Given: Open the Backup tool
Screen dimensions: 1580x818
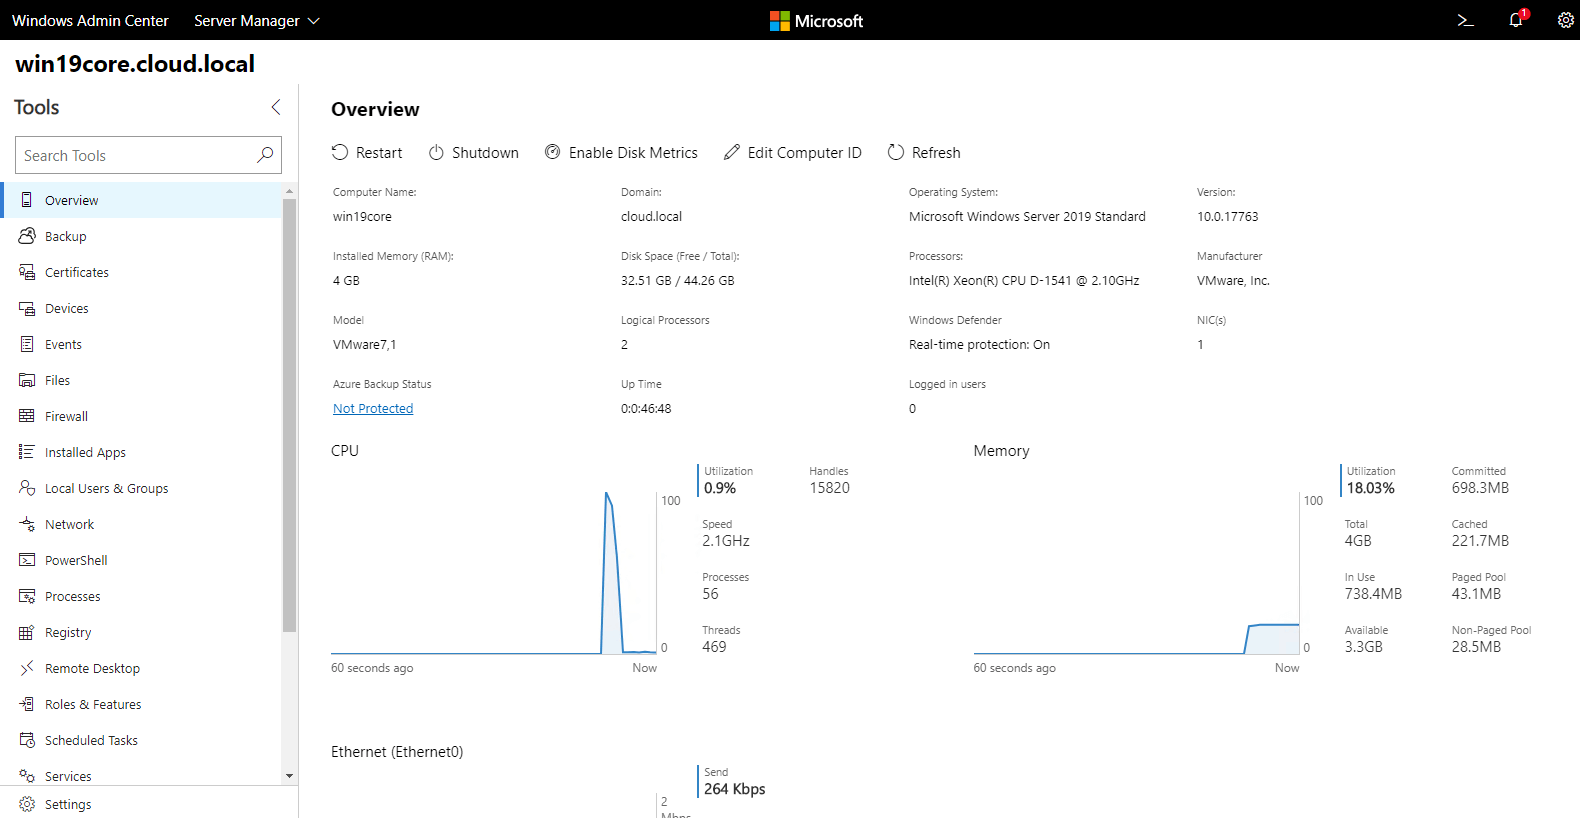Looking at the screenshot, I should pos(142,236).
